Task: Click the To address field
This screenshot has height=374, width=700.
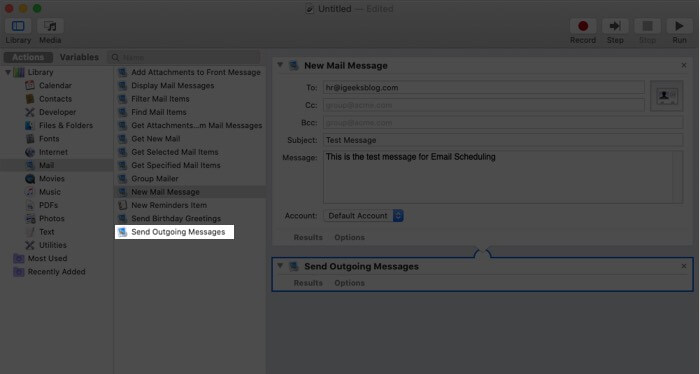Action: click(x=484, y=87)
